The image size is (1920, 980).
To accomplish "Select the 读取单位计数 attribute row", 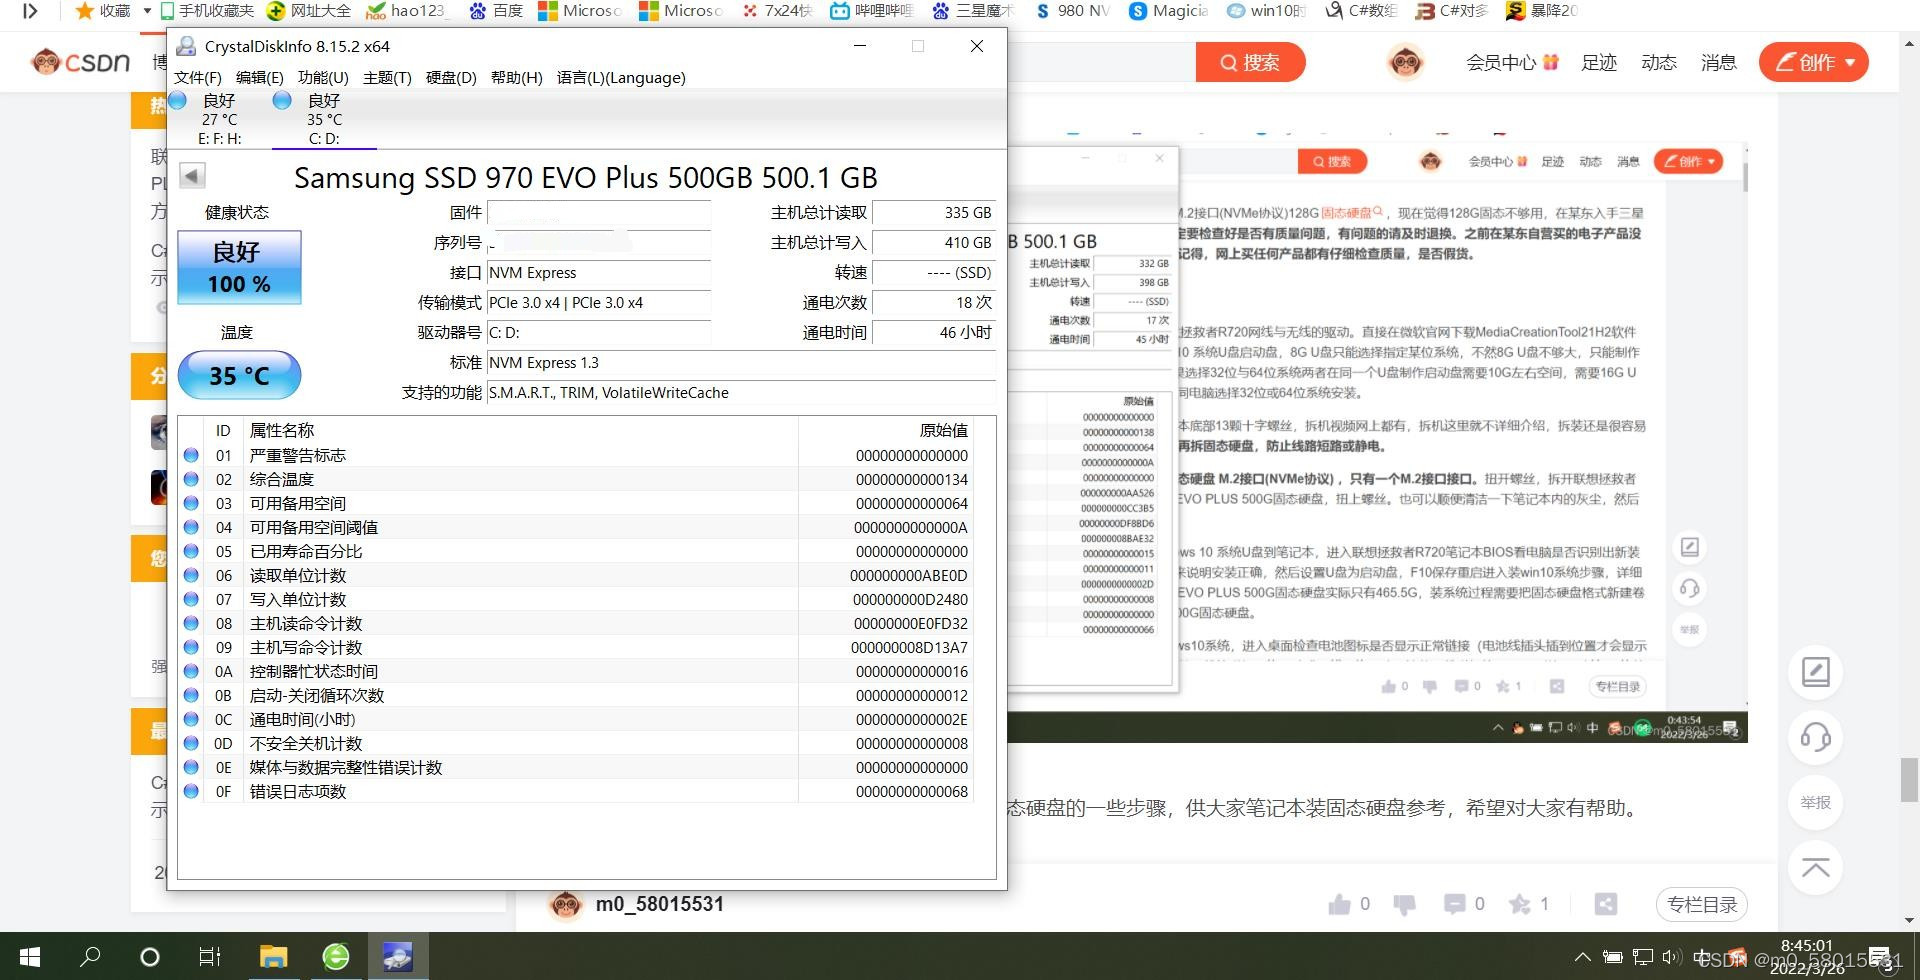I will (577, 575).
